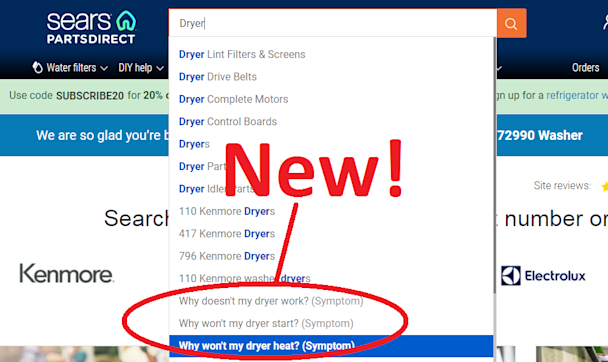Viewport: 608px width, 362px height.
Task: Click the account person icon
Action: [605, 21]
